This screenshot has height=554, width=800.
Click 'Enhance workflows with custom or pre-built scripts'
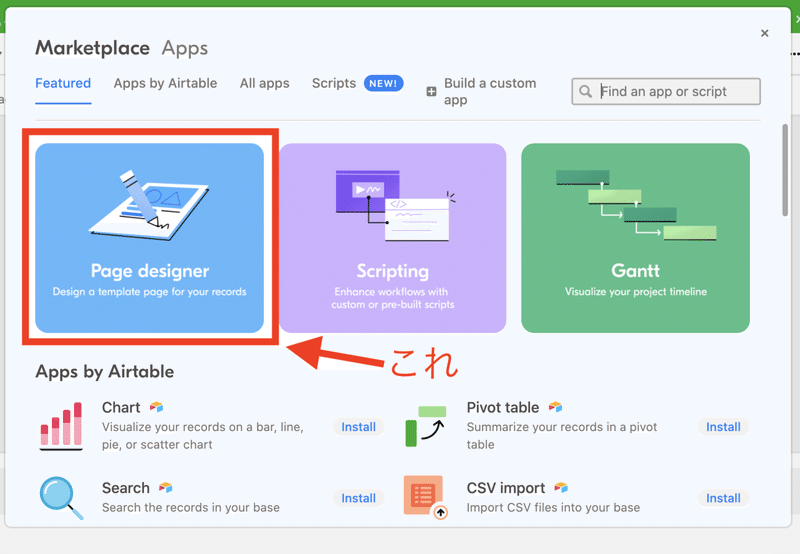click(392, 298)
